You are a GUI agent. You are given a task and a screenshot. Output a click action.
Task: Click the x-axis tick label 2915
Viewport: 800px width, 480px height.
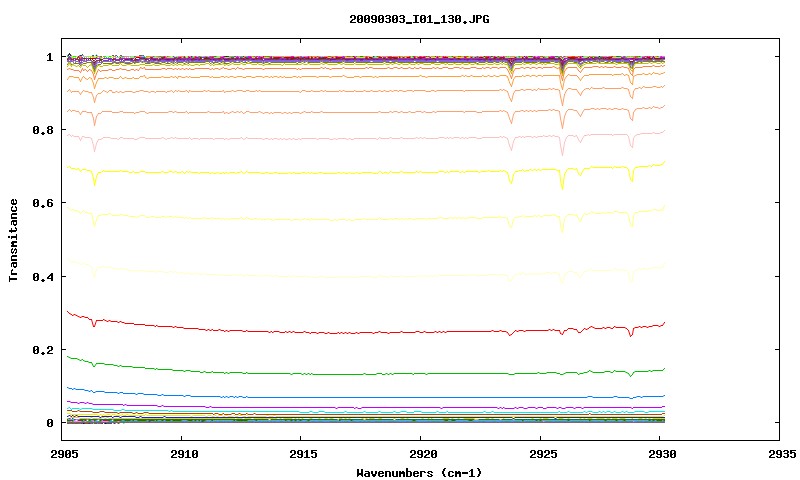pos(303,454)
